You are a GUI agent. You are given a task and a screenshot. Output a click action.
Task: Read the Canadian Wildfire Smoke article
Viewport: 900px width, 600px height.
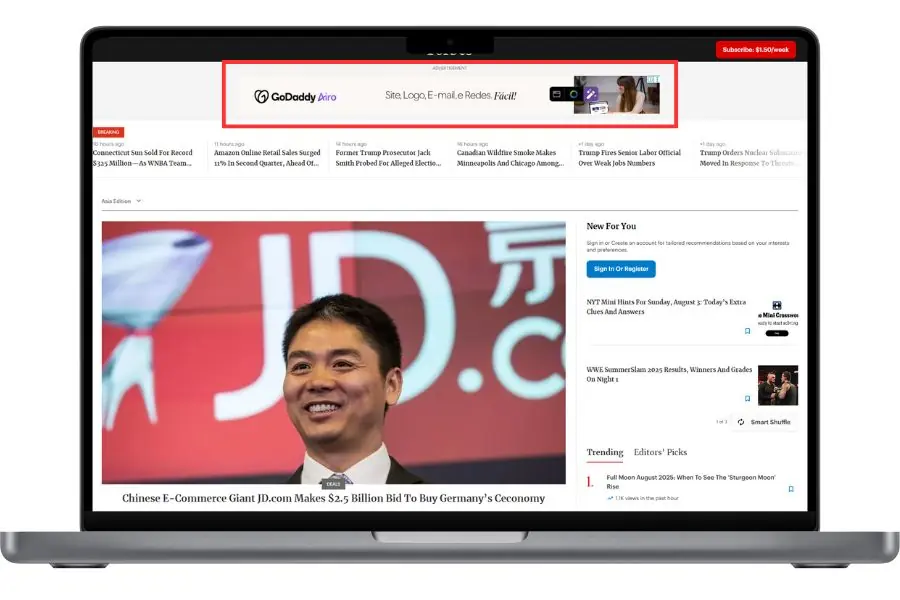[x=510, y=158]
